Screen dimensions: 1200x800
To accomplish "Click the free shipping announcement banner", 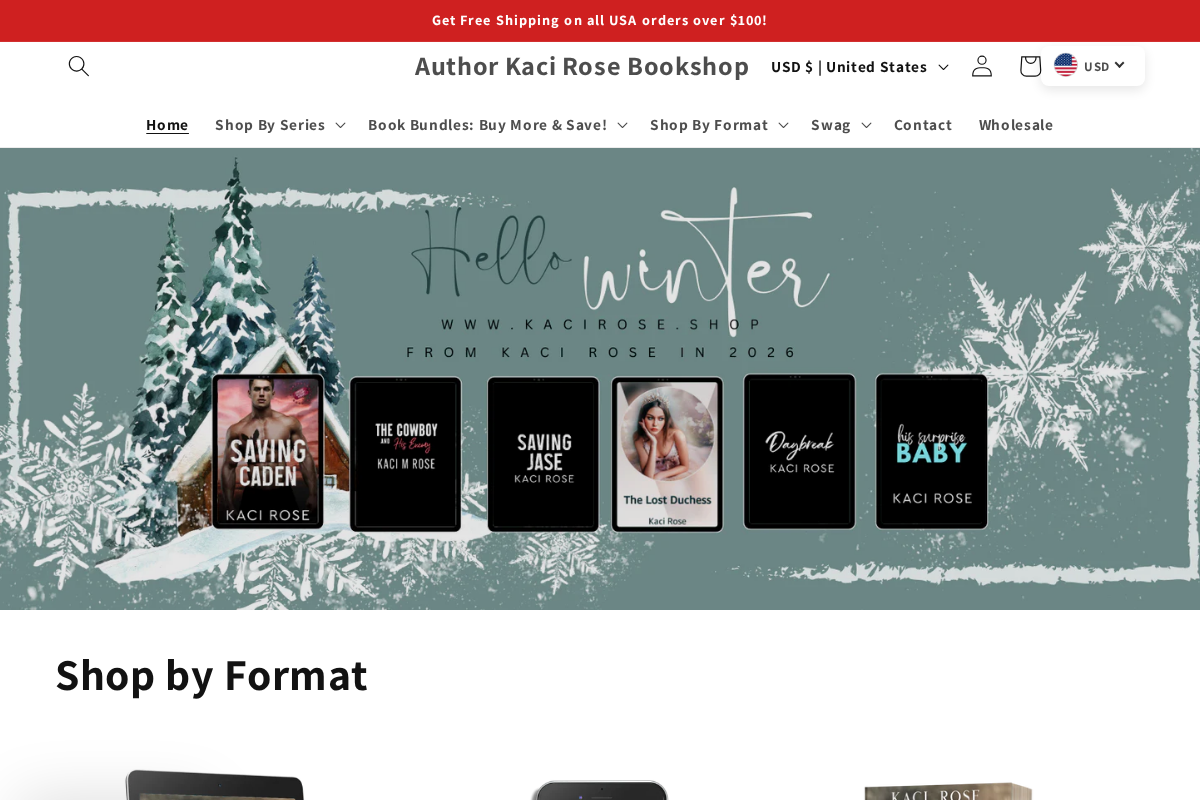I will [x=599, y=20].
